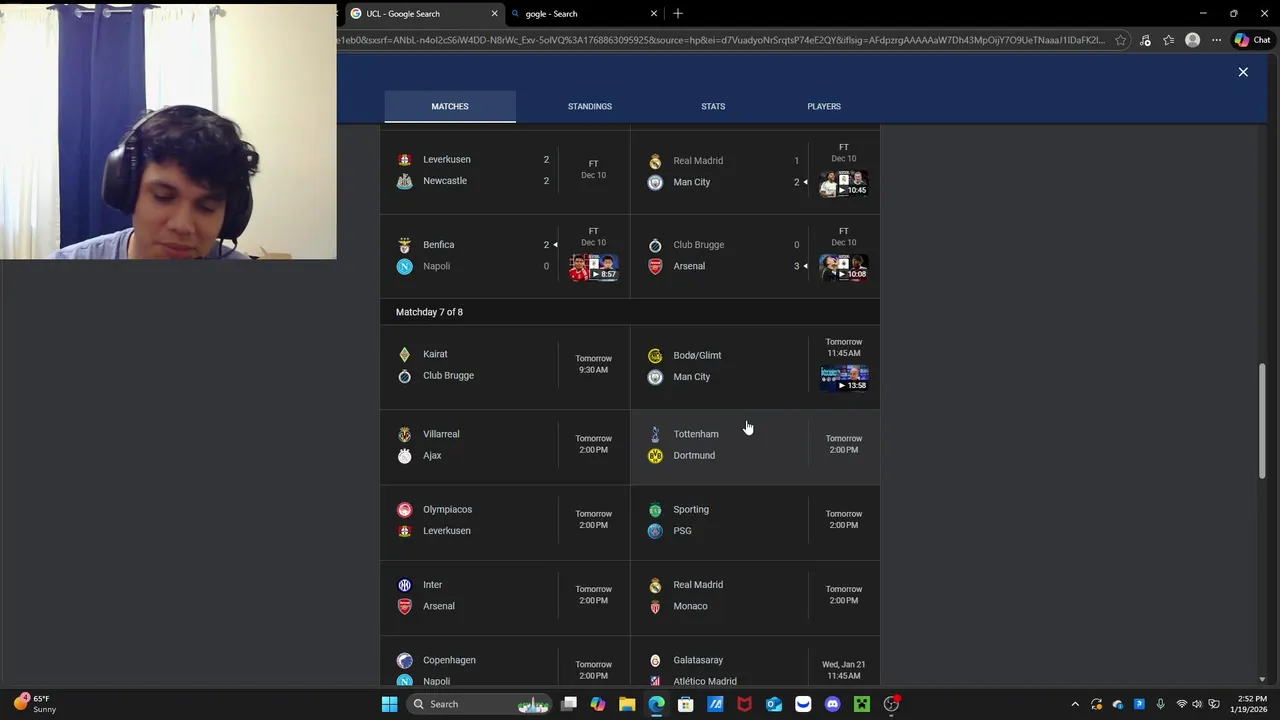Show hidden system tray icons

tap(1076, 704)
